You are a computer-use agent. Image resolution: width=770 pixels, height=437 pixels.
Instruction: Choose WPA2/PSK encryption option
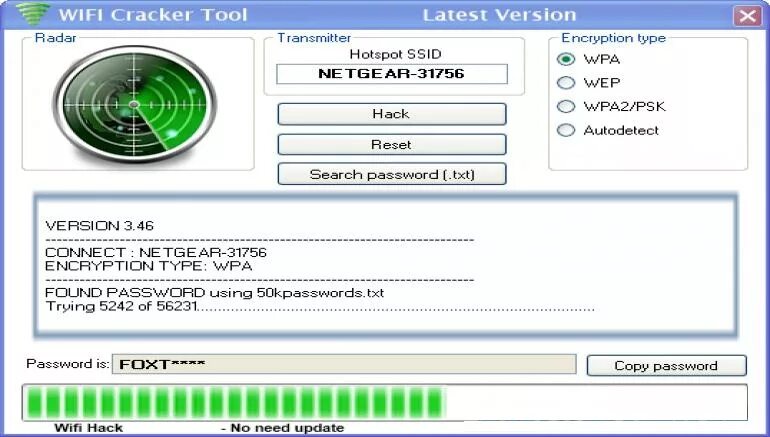tap(566, 106)
